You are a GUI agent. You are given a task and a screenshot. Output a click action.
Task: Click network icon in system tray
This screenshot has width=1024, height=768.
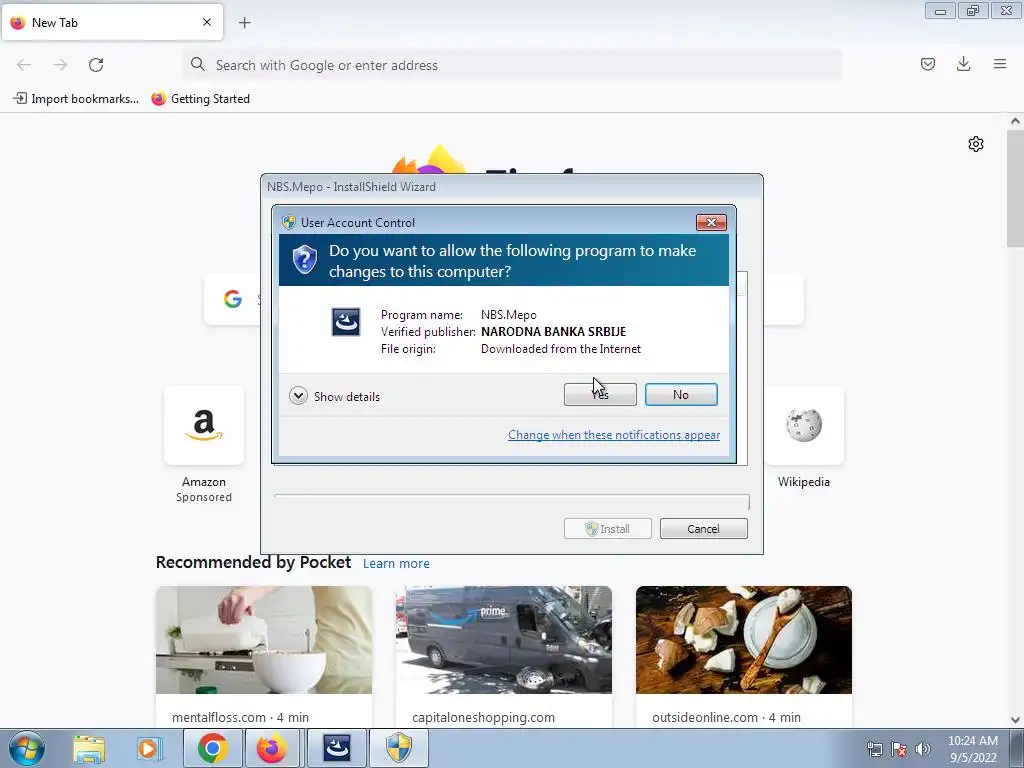[874, 749]
